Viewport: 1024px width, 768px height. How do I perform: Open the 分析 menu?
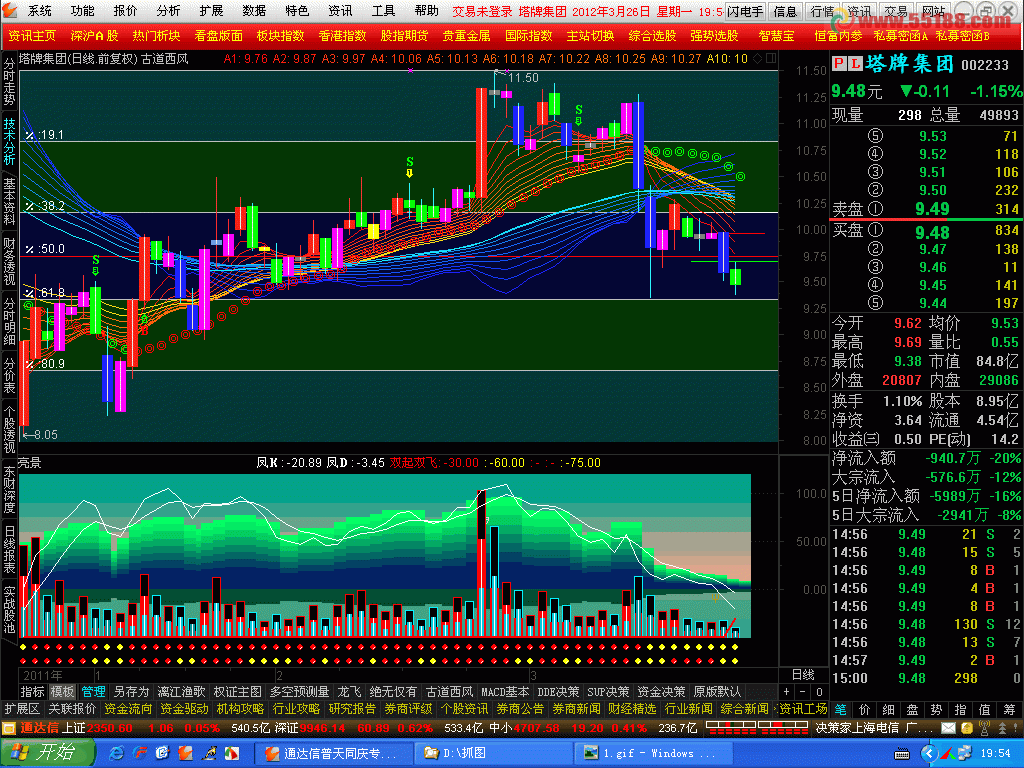click(x=168, y=11)
